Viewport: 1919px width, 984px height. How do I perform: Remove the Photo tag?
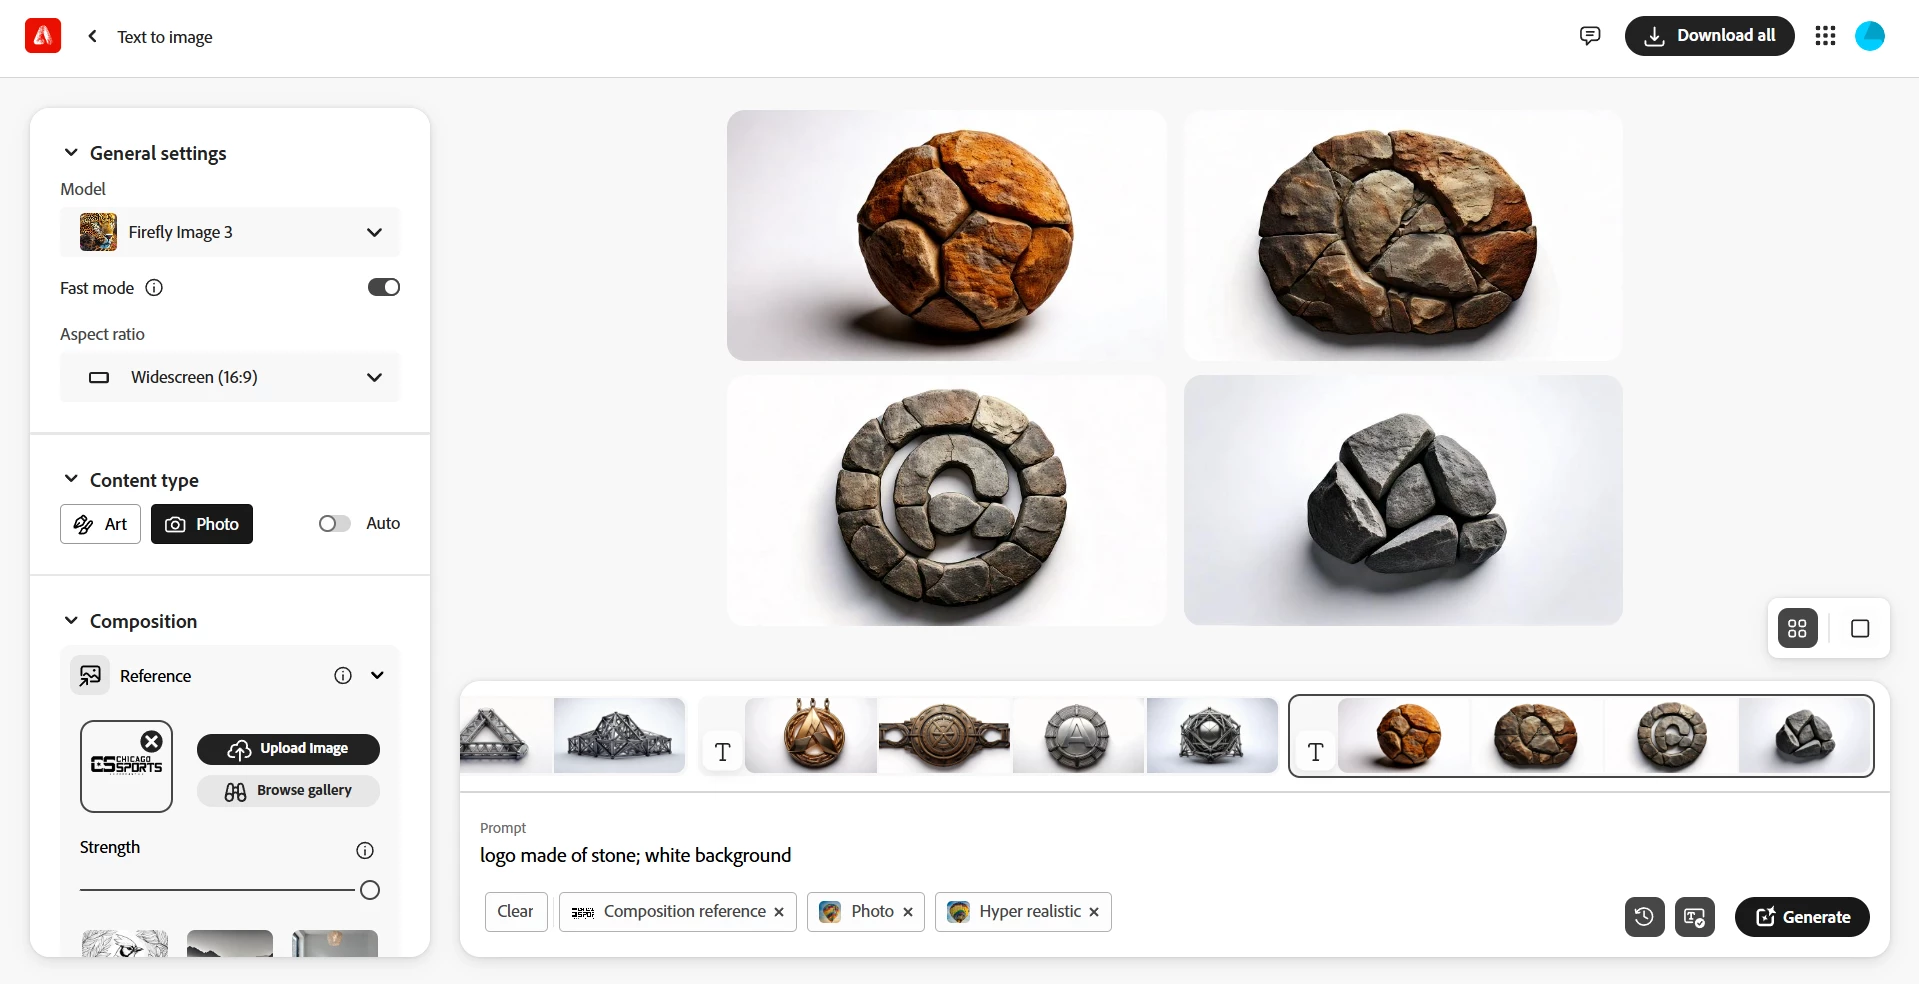(x=908, y=912)
